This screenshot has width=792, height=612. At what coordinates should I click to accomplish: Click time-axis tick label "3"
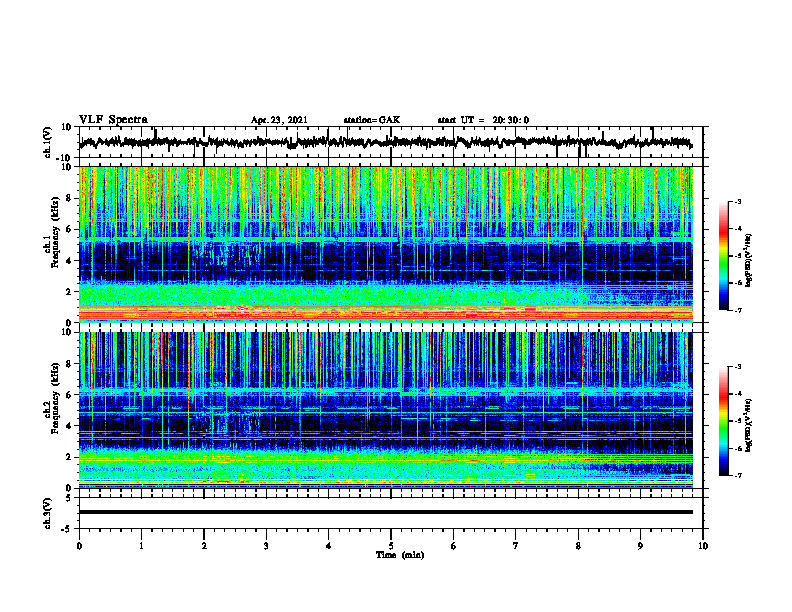[x=266, y=546]
